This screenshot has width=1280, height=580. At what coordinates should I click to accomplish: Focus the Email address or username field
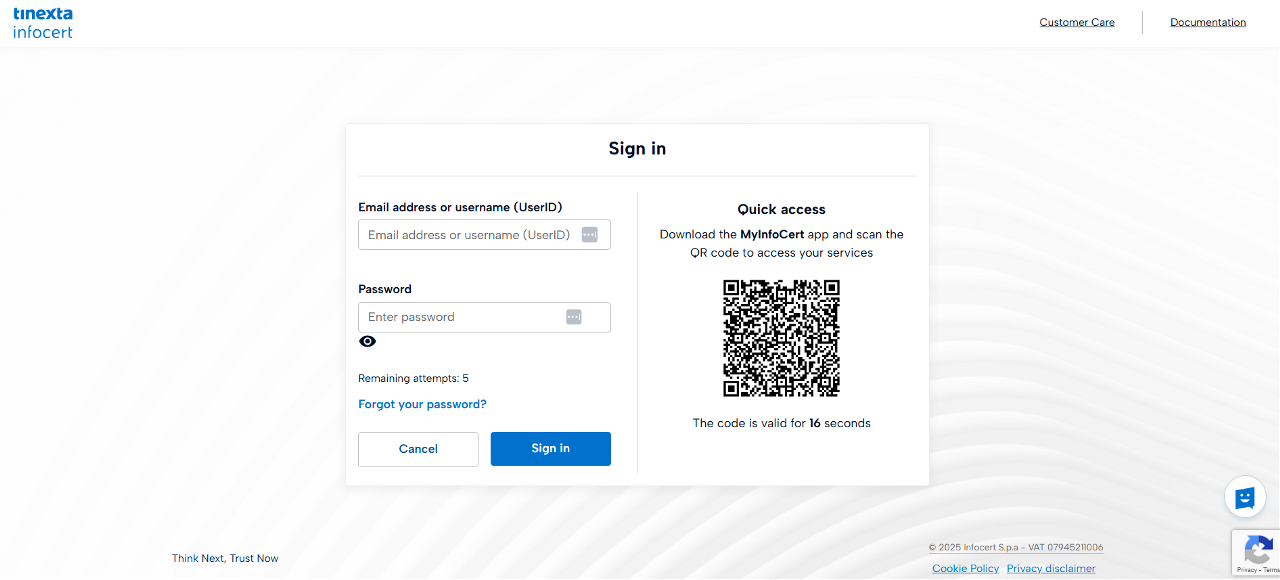click(468, 235)
